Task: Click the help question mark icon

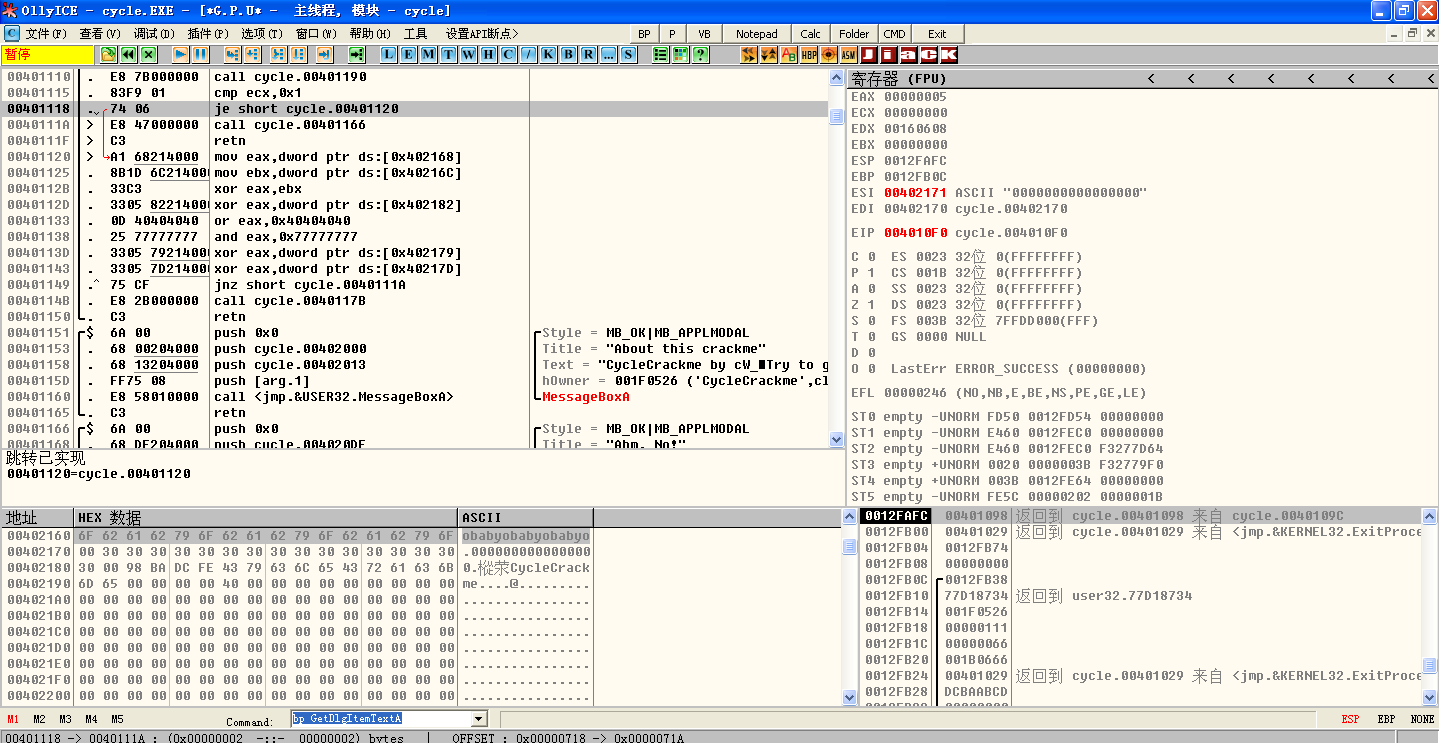Action: [x=700, y=54]
